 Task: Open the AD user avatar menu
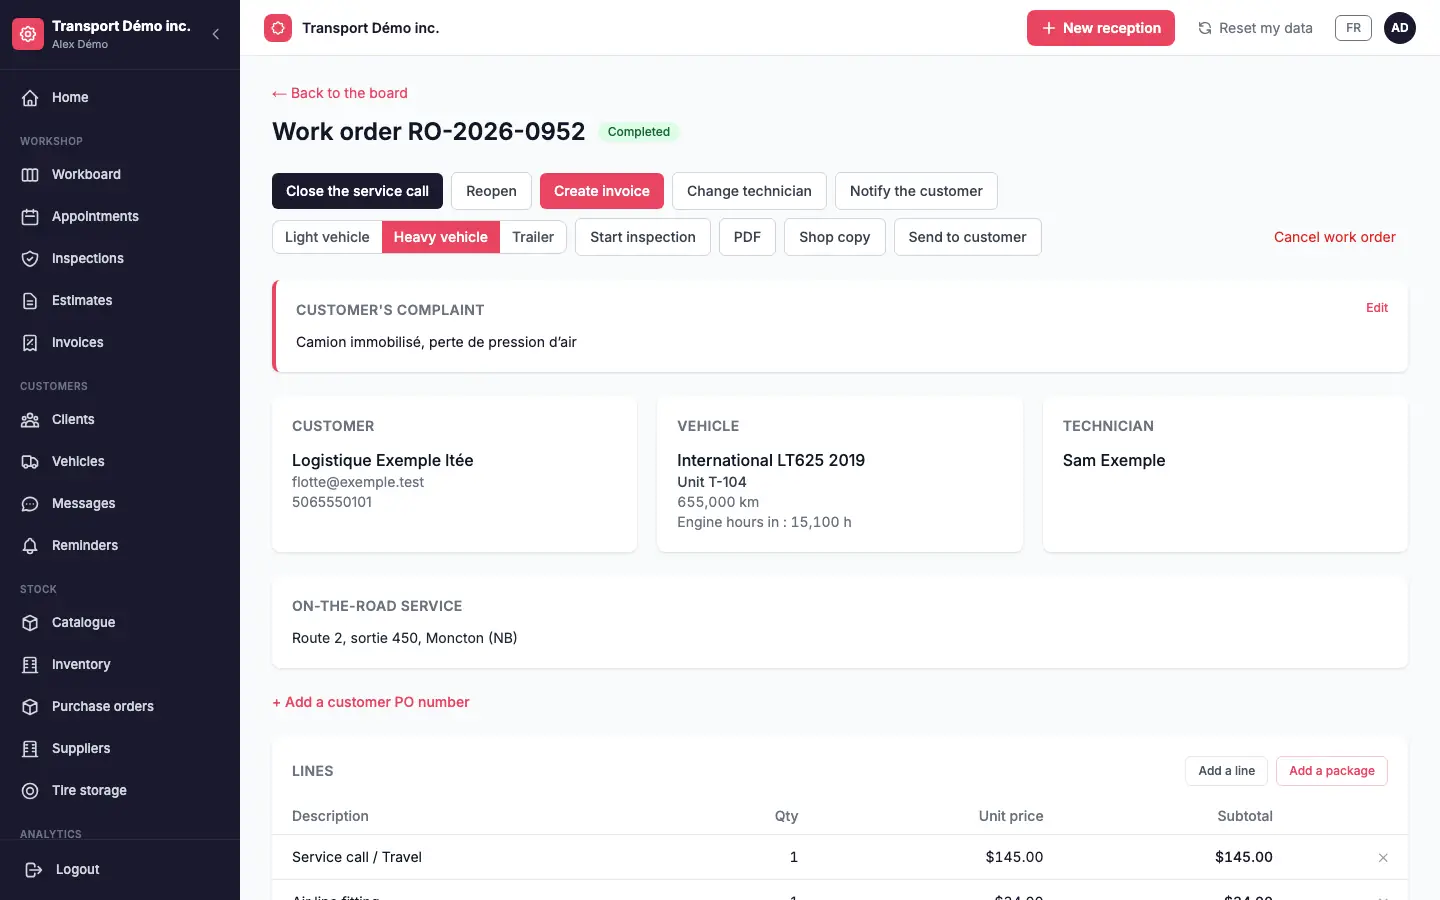click(1400, 28)
